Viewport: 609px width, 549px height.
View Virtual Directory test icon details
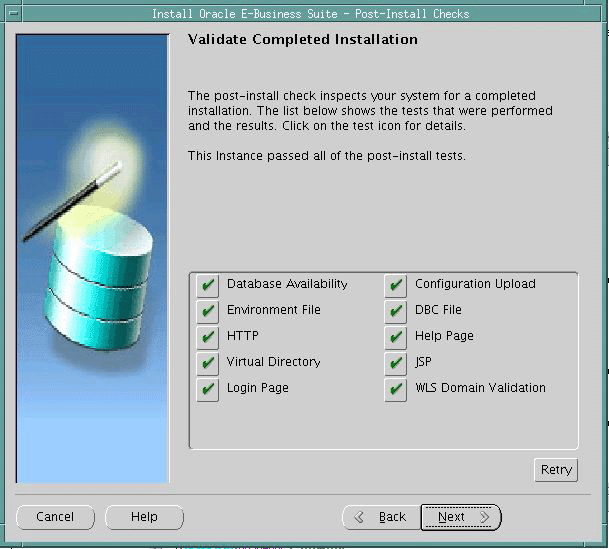207,363
